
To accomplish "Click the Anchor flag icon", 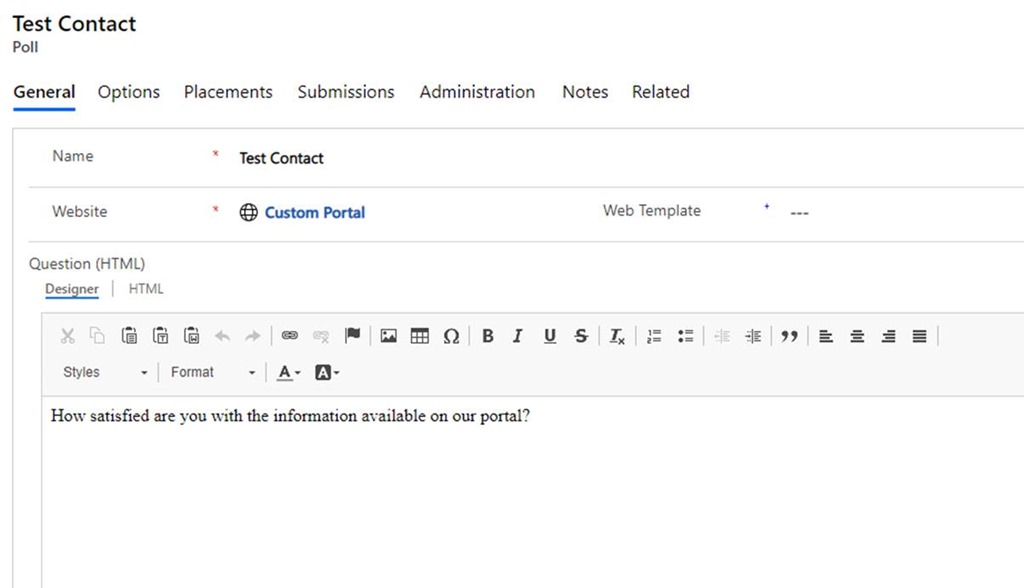I will point(352,337).
